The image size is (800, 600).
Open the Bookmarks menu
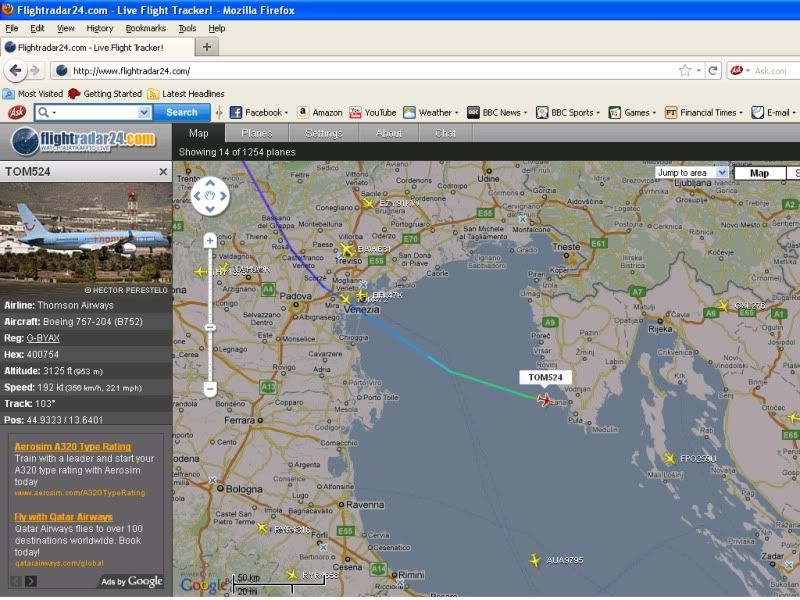pos(145,28)
